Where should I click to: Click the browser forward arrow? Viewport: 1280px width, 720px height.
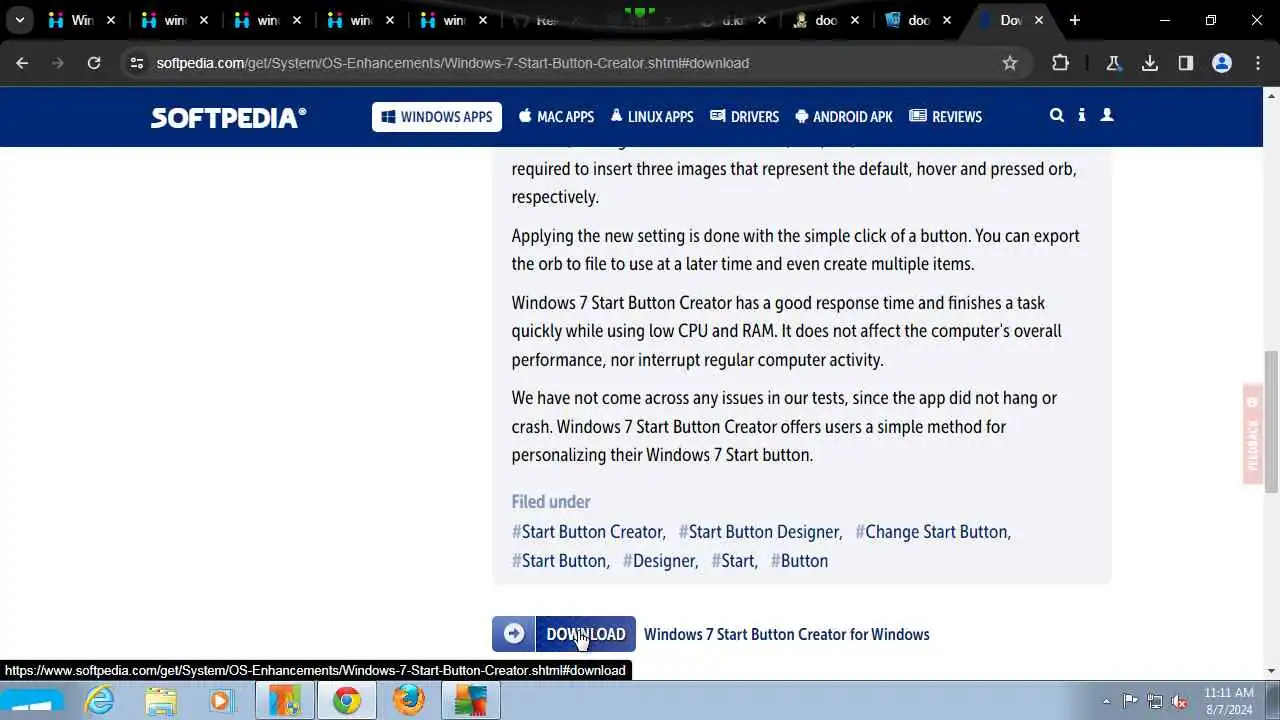click(x=58, y=63)
